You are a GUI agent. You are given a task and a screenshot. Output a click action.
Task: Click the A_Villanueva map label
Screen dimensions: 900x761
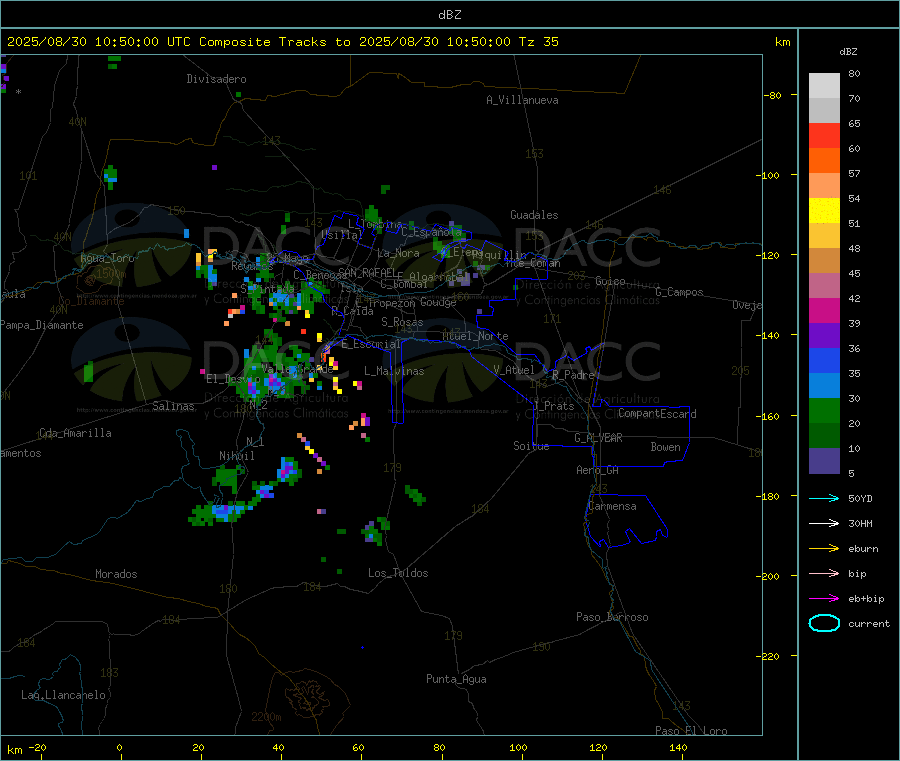tap(522, 100)
